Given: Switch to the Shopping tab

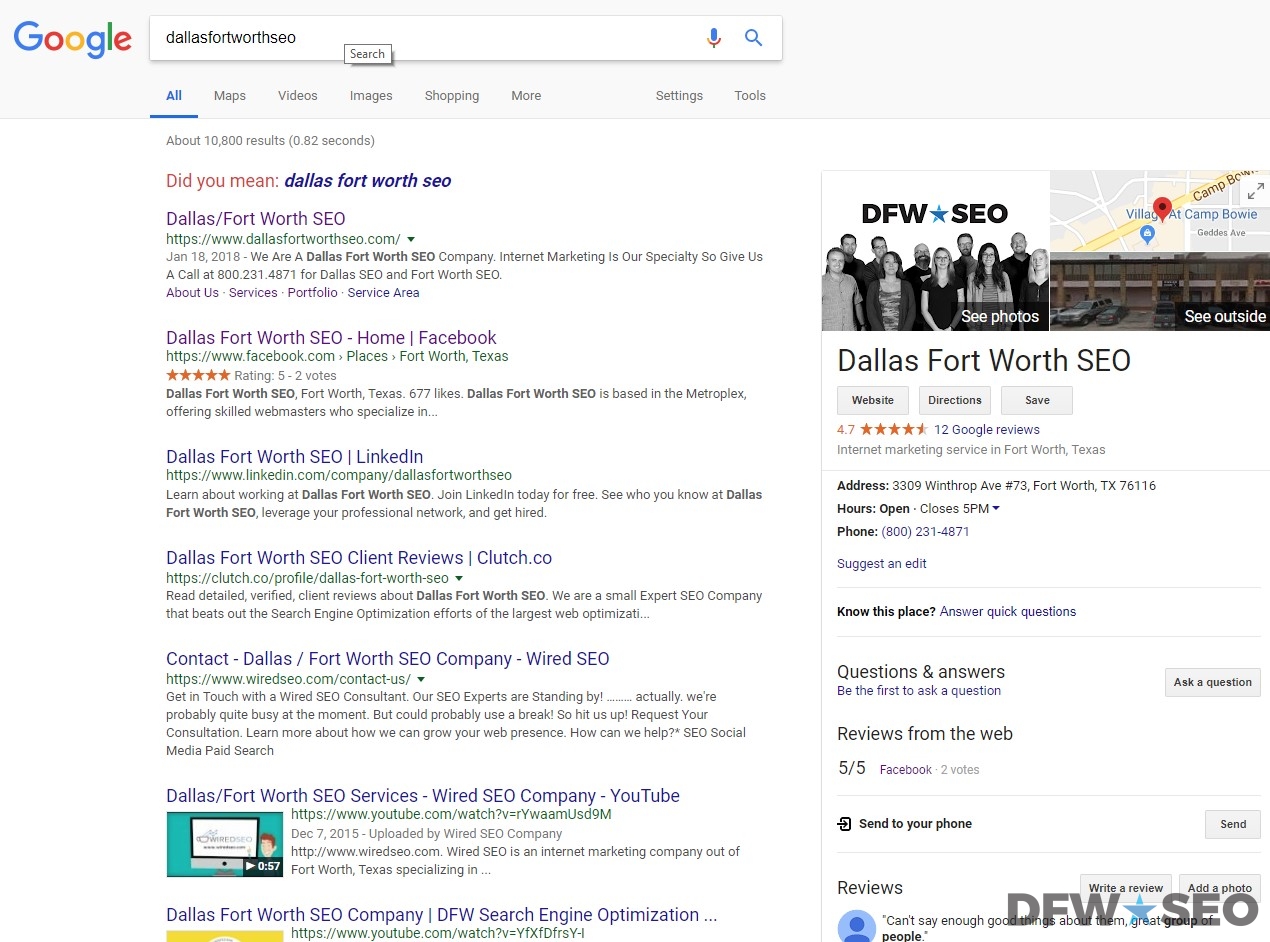Looking at the screenshot, I should click(x=452, y=96).
